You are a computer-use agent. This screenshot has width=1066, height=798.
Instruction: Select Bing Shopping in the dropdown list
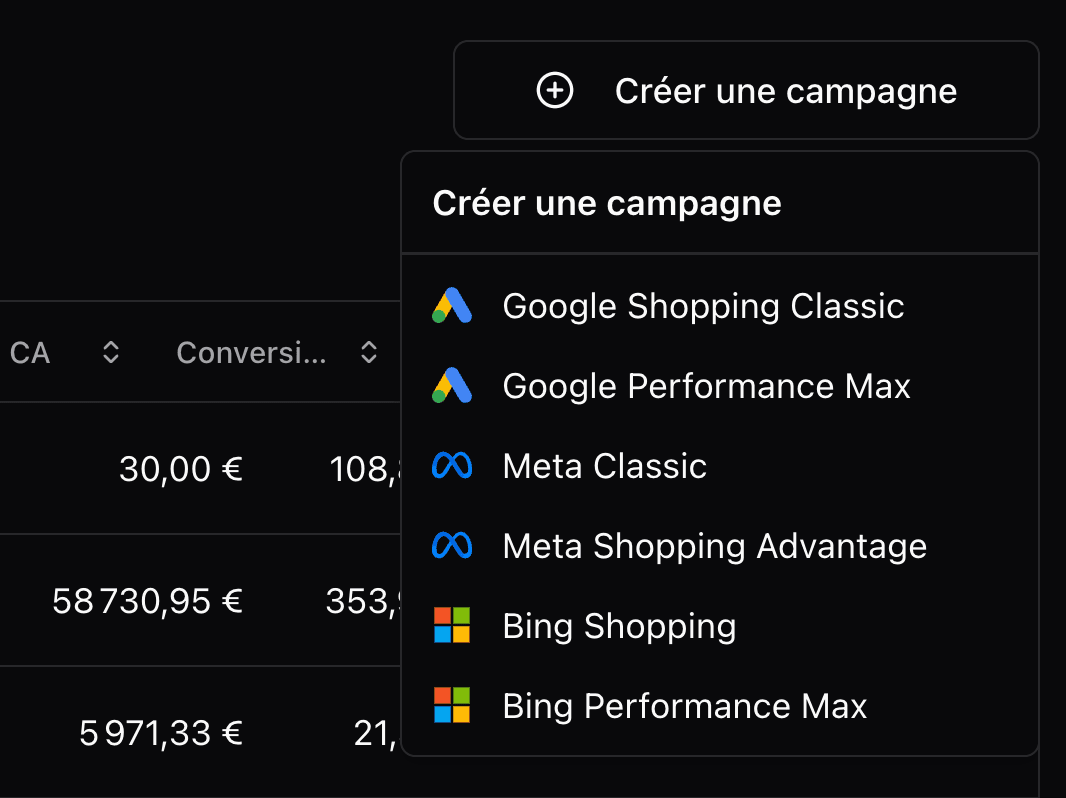[x=618, y=626]
